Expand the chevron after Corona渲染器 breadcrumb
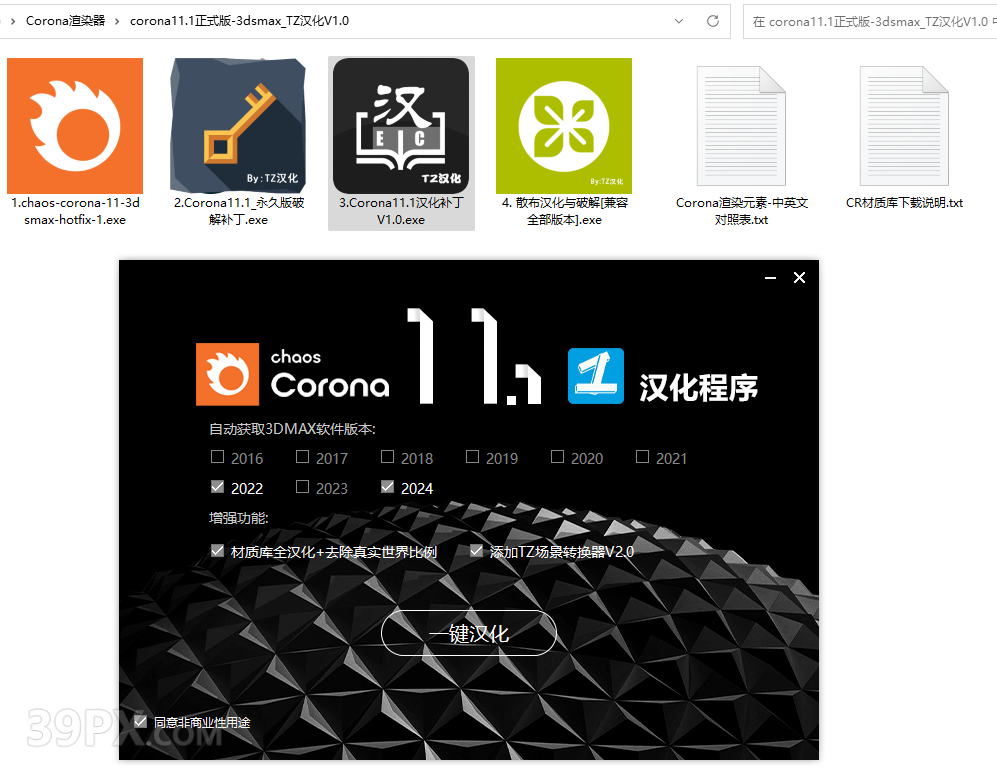 [117, 22]
